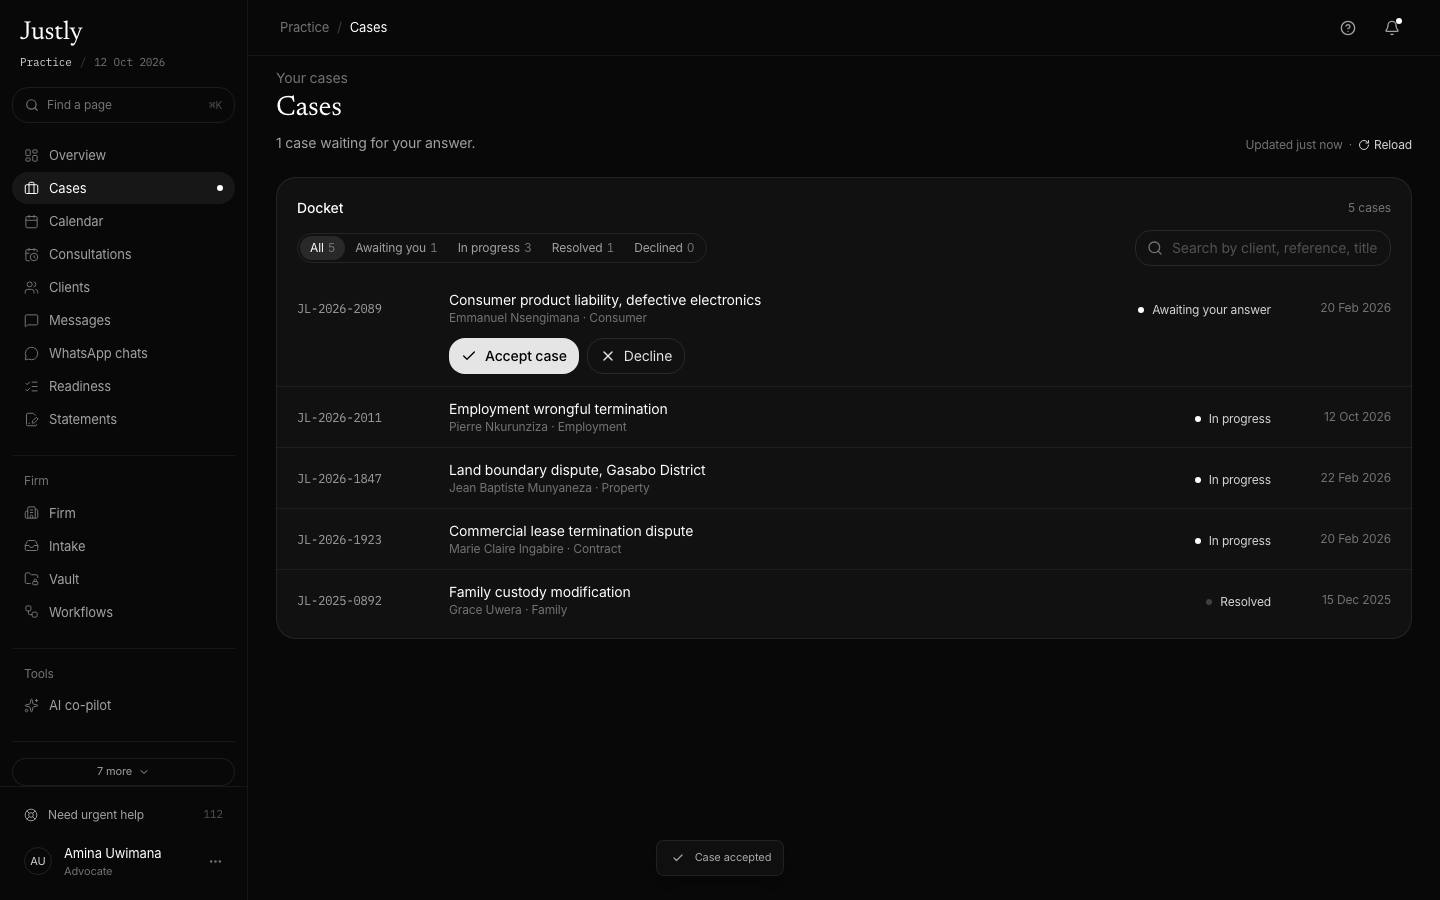The image size is (1440, 900).
Task: Switch to the Resolved tab
Action: [583, 248]
